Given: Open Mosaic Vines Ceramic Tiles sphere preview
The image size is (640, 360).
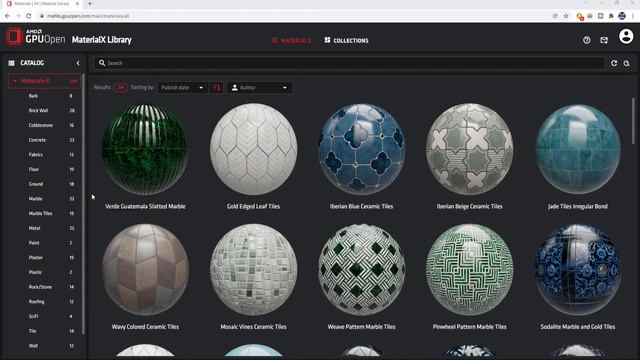Looking at the screenshot, I should coord(253,269).
